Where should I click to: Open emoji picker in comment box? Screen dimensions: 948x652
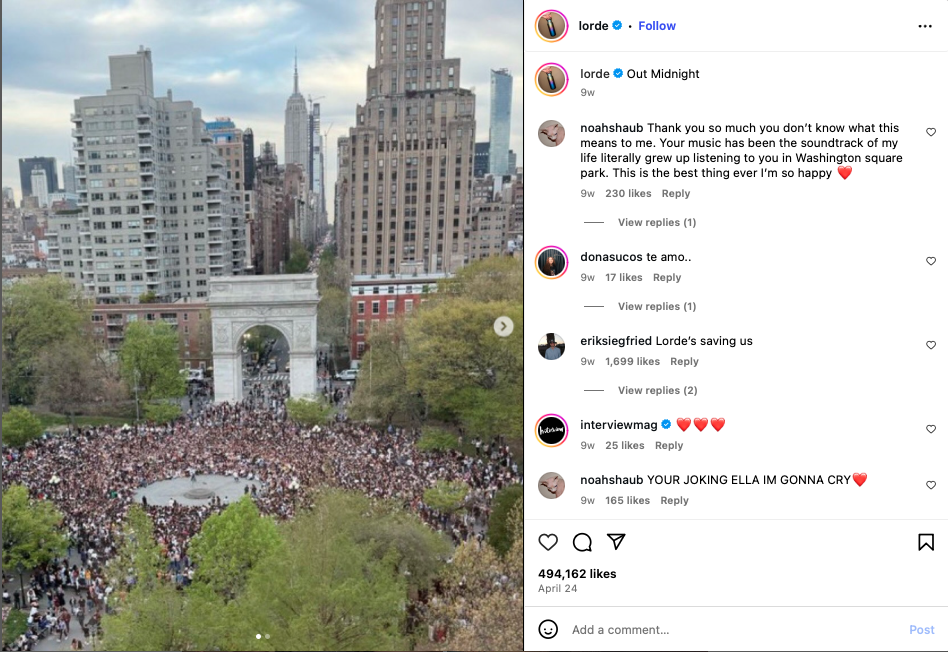click(548, 629)
